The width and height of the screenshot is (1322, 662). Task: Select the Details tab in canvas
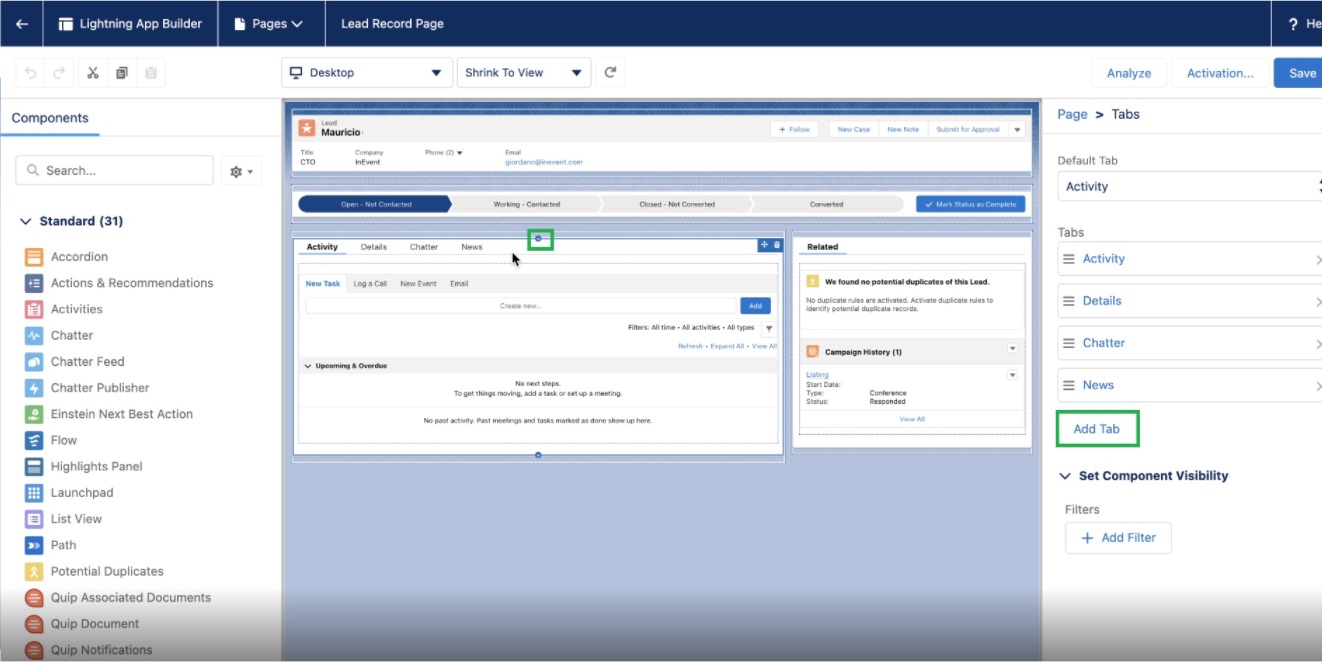click(374, 247)
